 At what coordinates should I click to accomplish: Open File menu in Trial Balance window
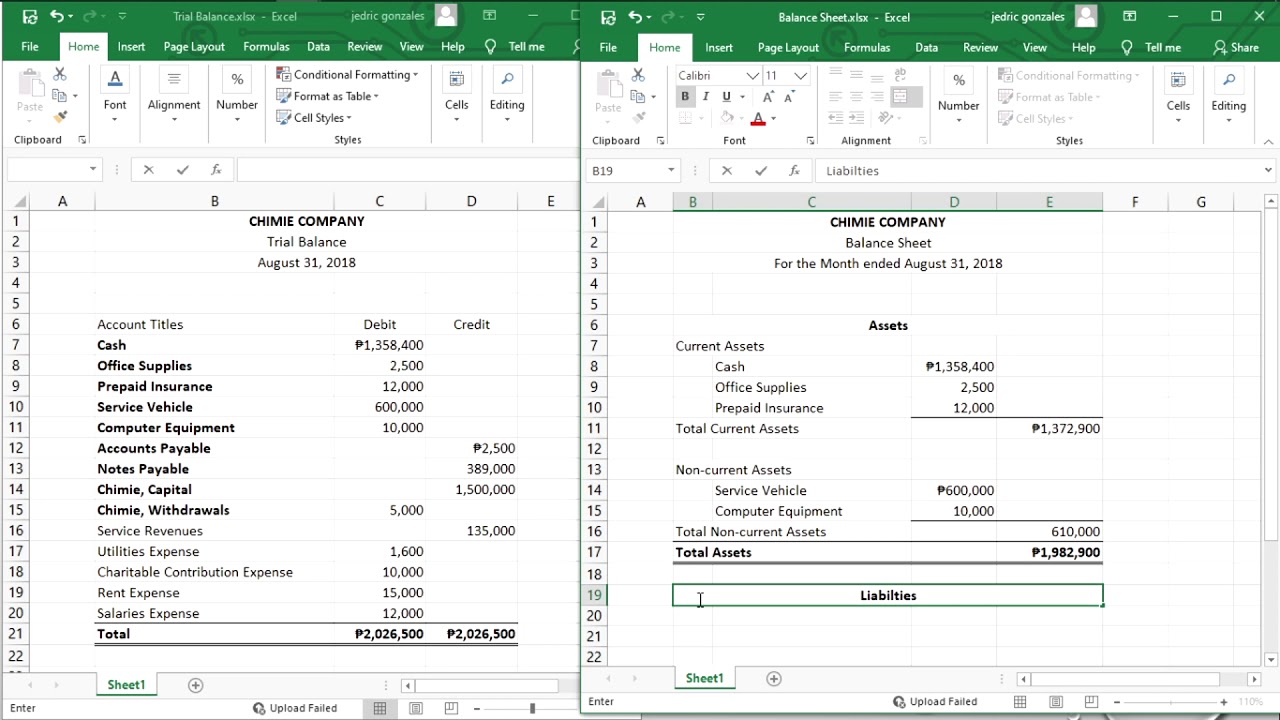point(30,46)
